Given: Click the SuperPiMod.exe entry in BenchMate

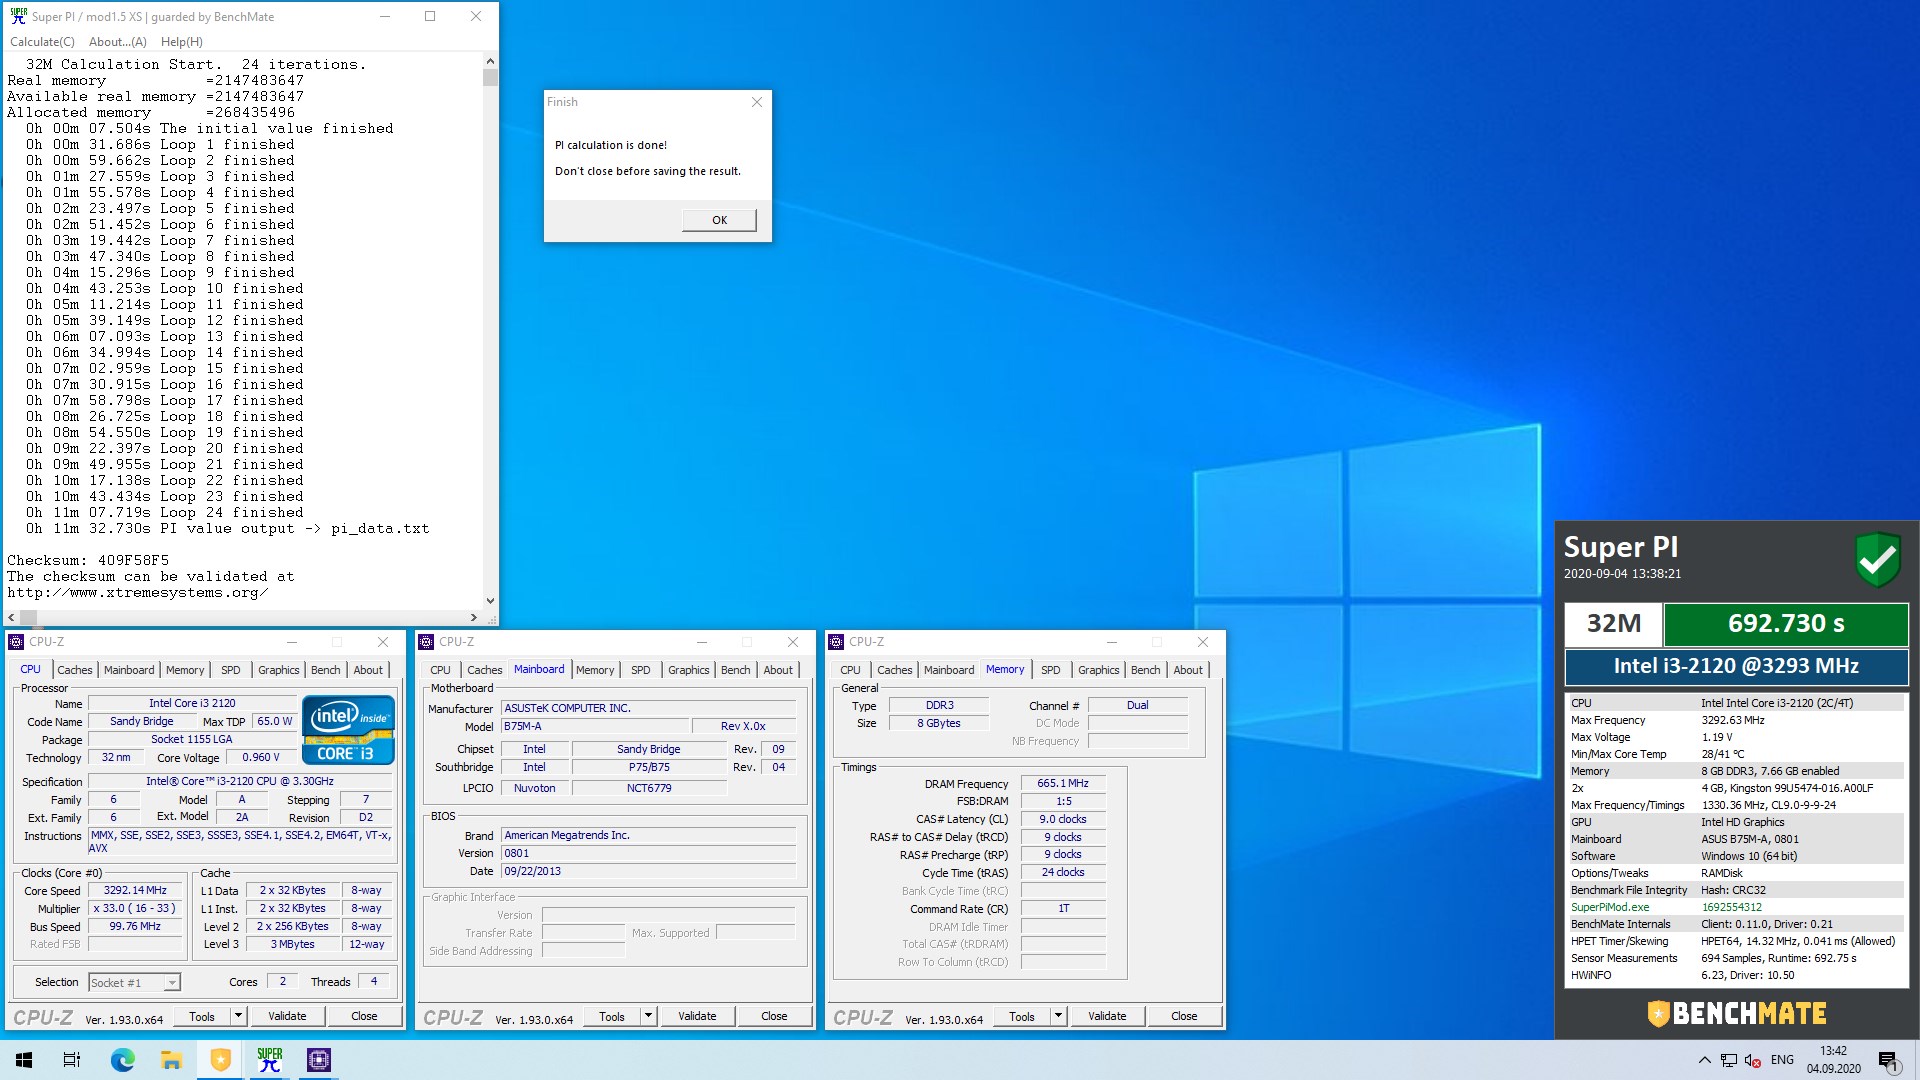Looking at the screenshot, I should 1610,907.
